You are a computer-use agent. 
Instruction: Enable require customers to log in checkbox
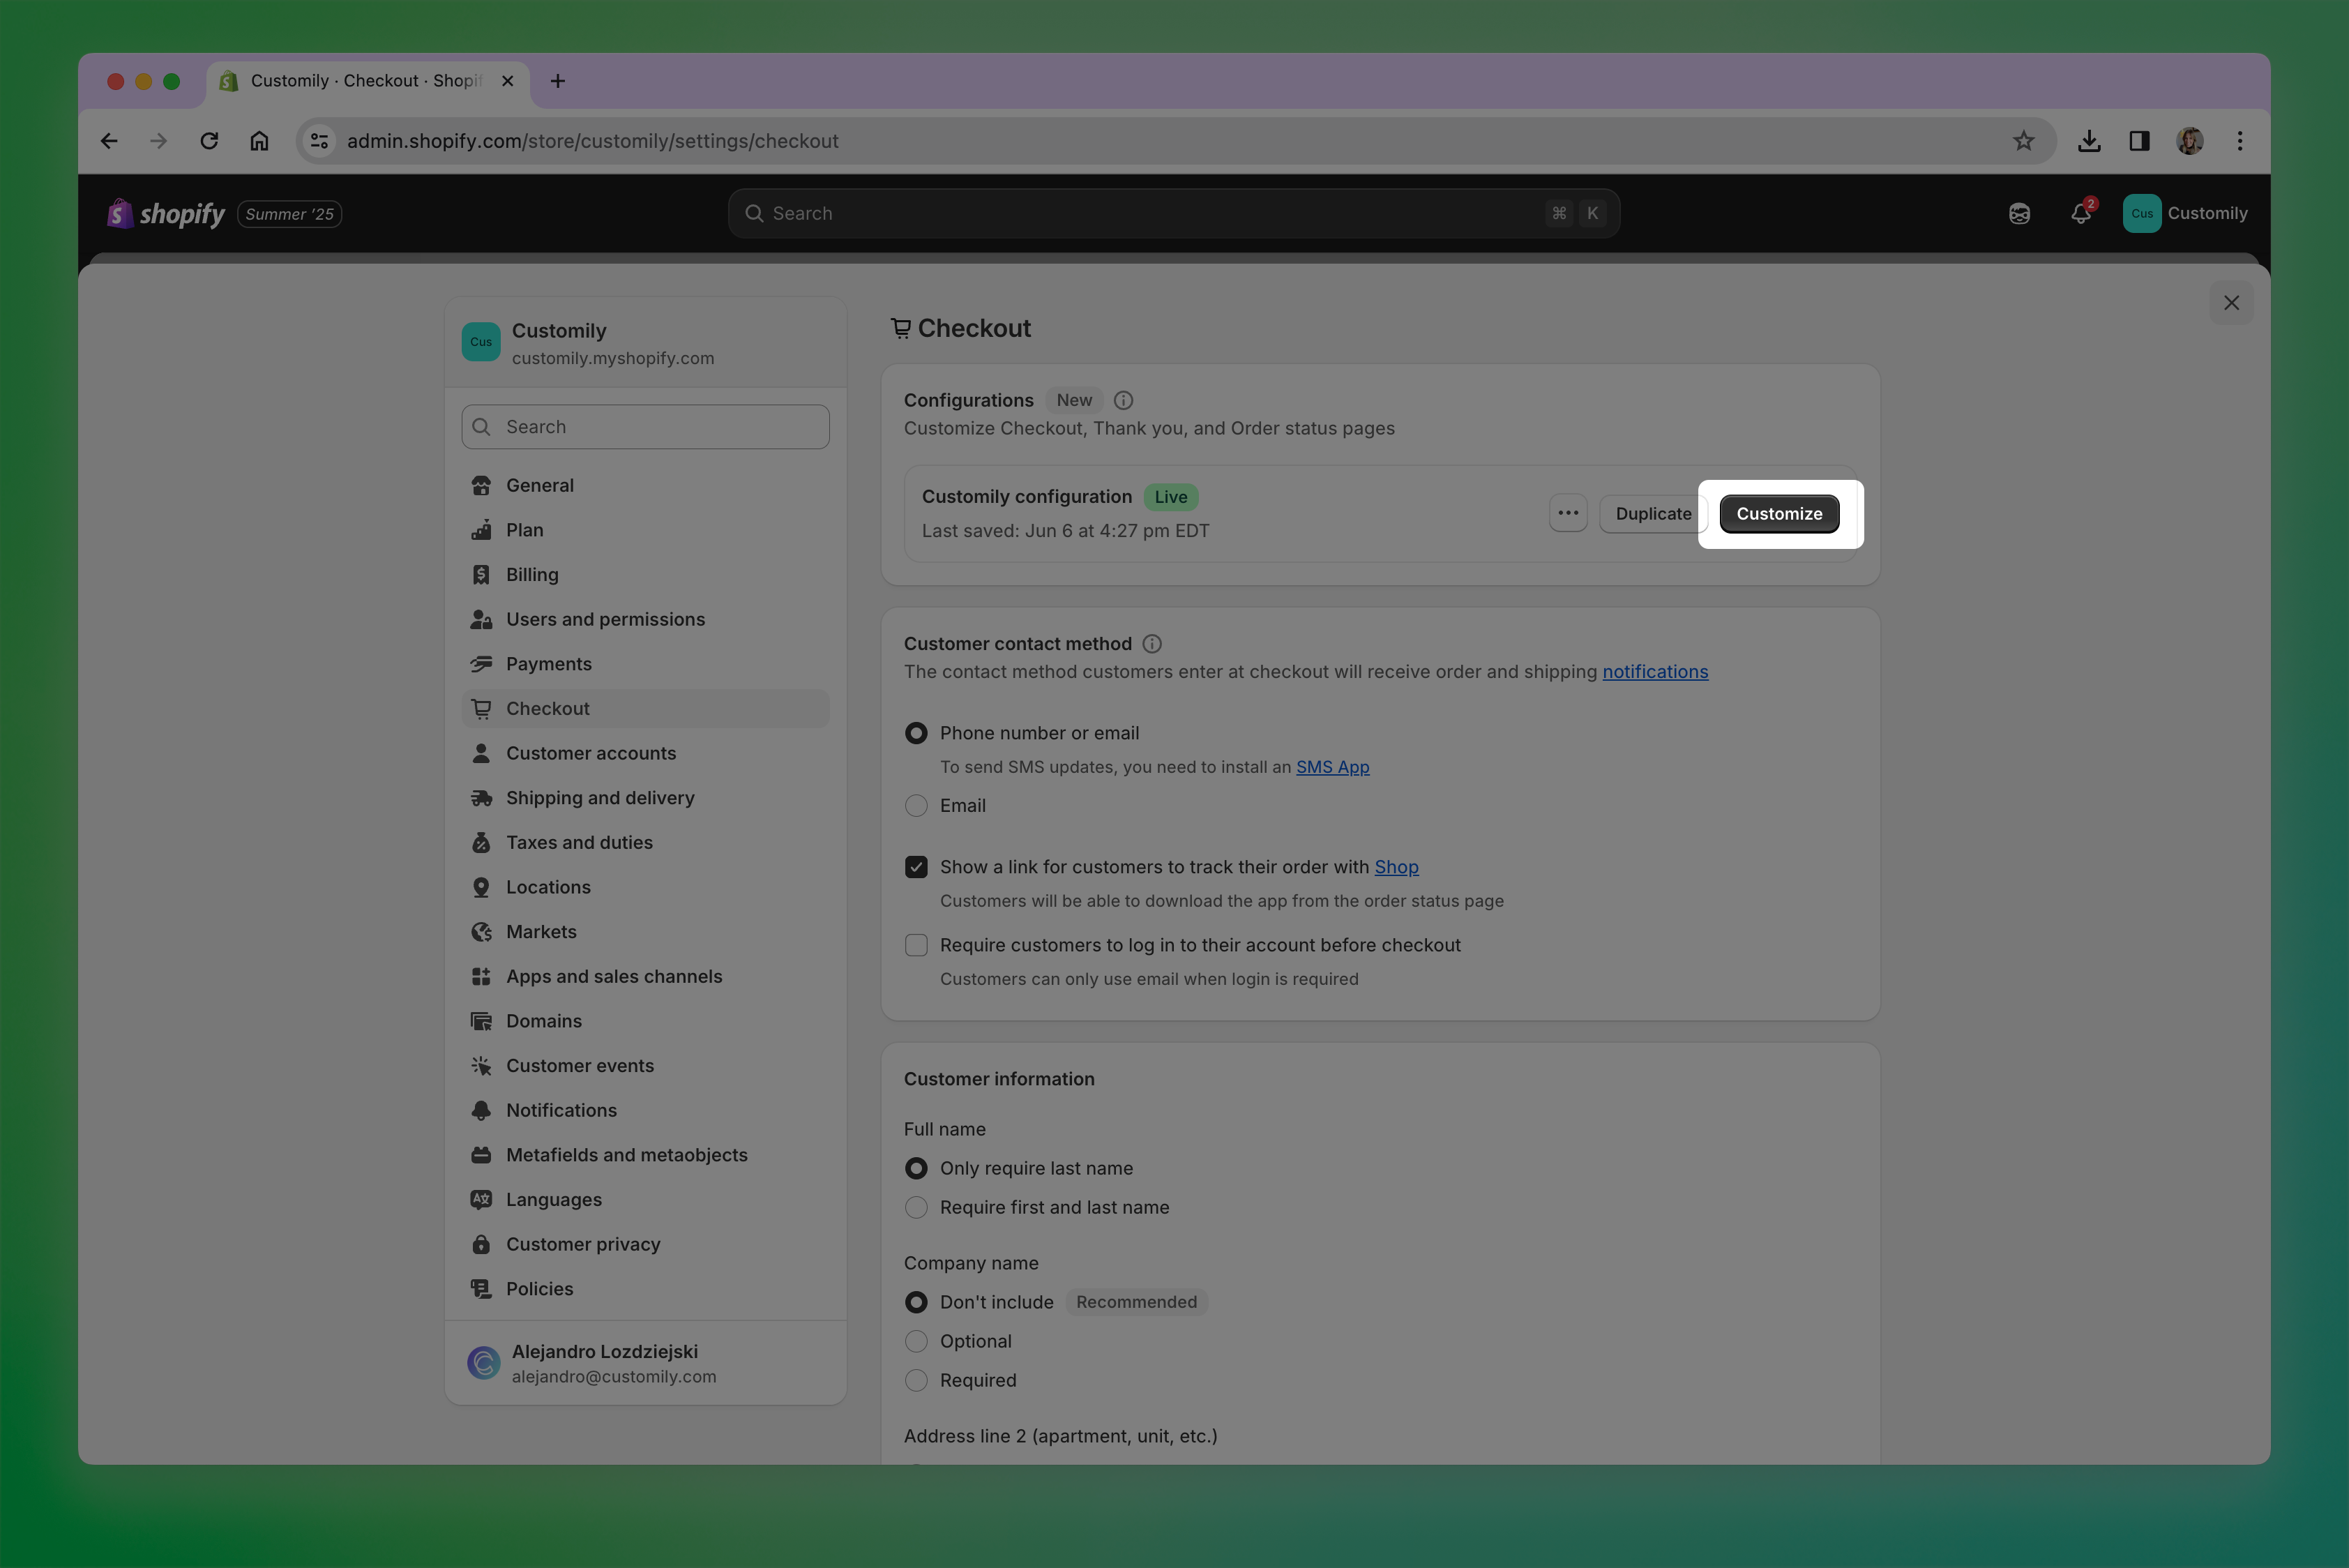pos(916,946)
